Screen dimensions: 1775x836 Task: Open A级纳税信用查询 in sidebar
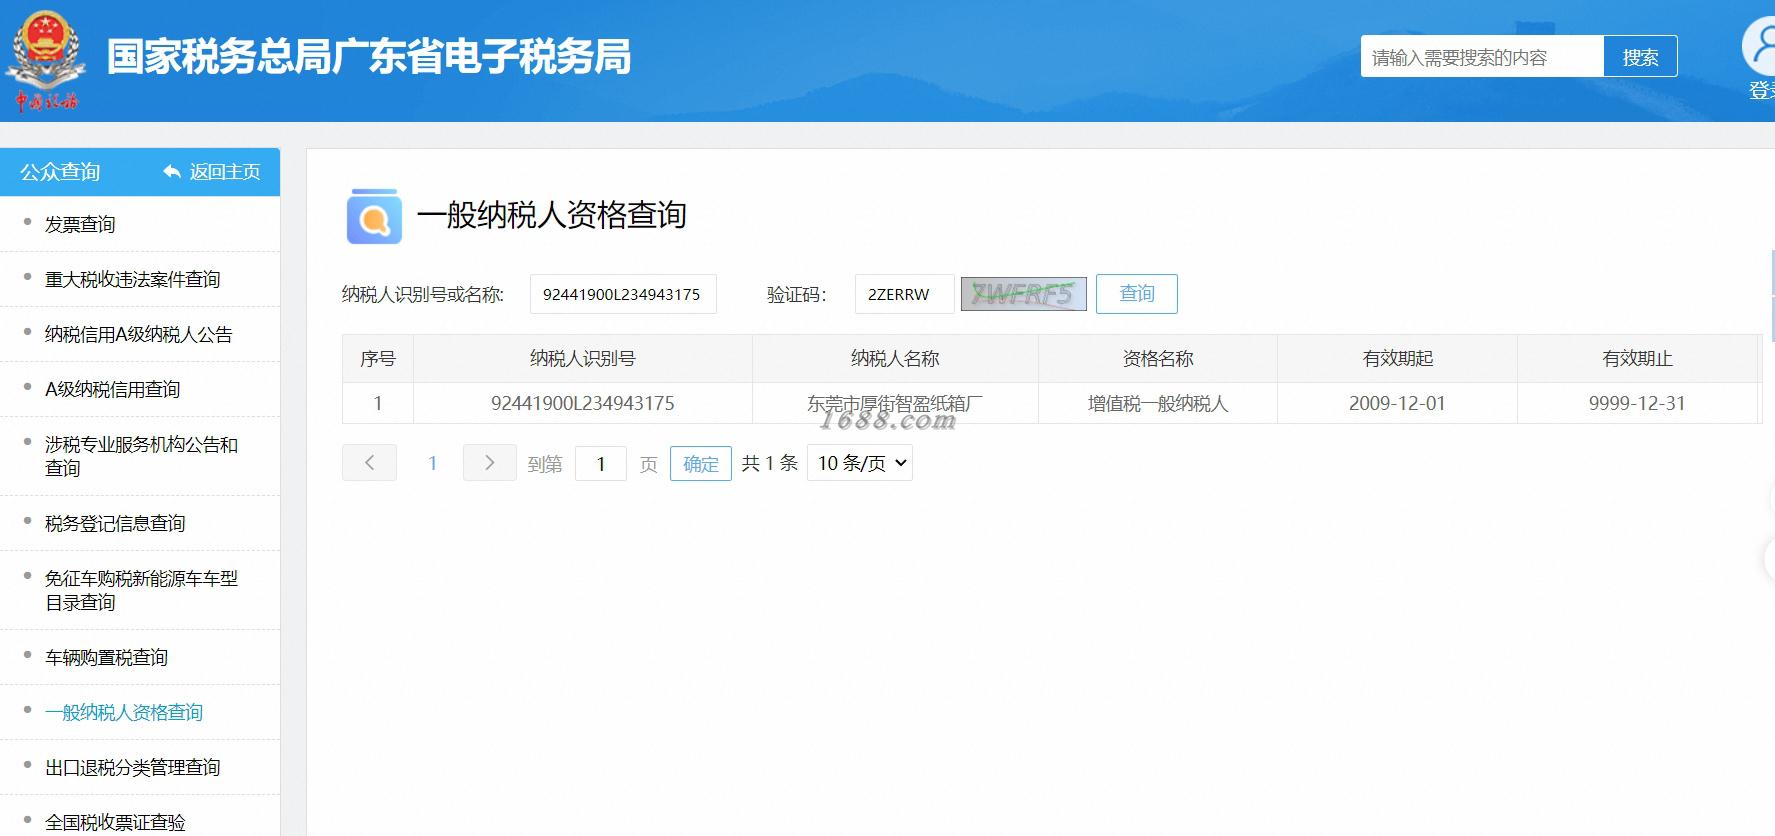click(112, 389)
